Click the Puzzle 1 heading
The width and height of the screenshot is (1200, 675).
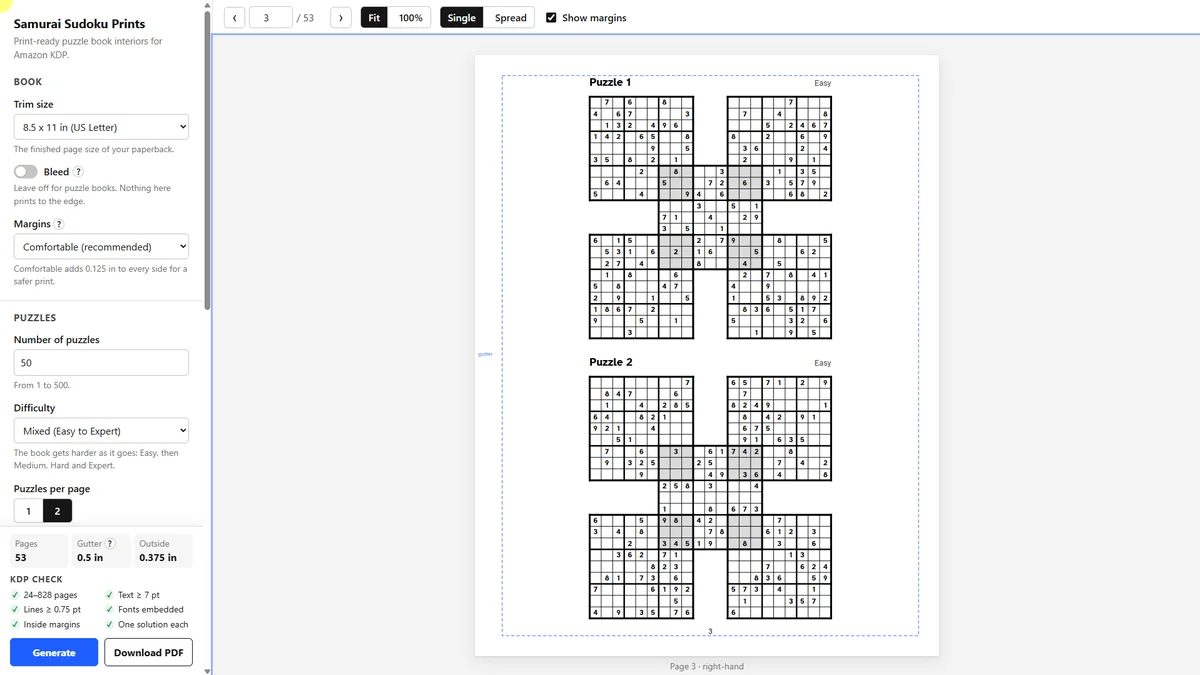tap(610, 82)
